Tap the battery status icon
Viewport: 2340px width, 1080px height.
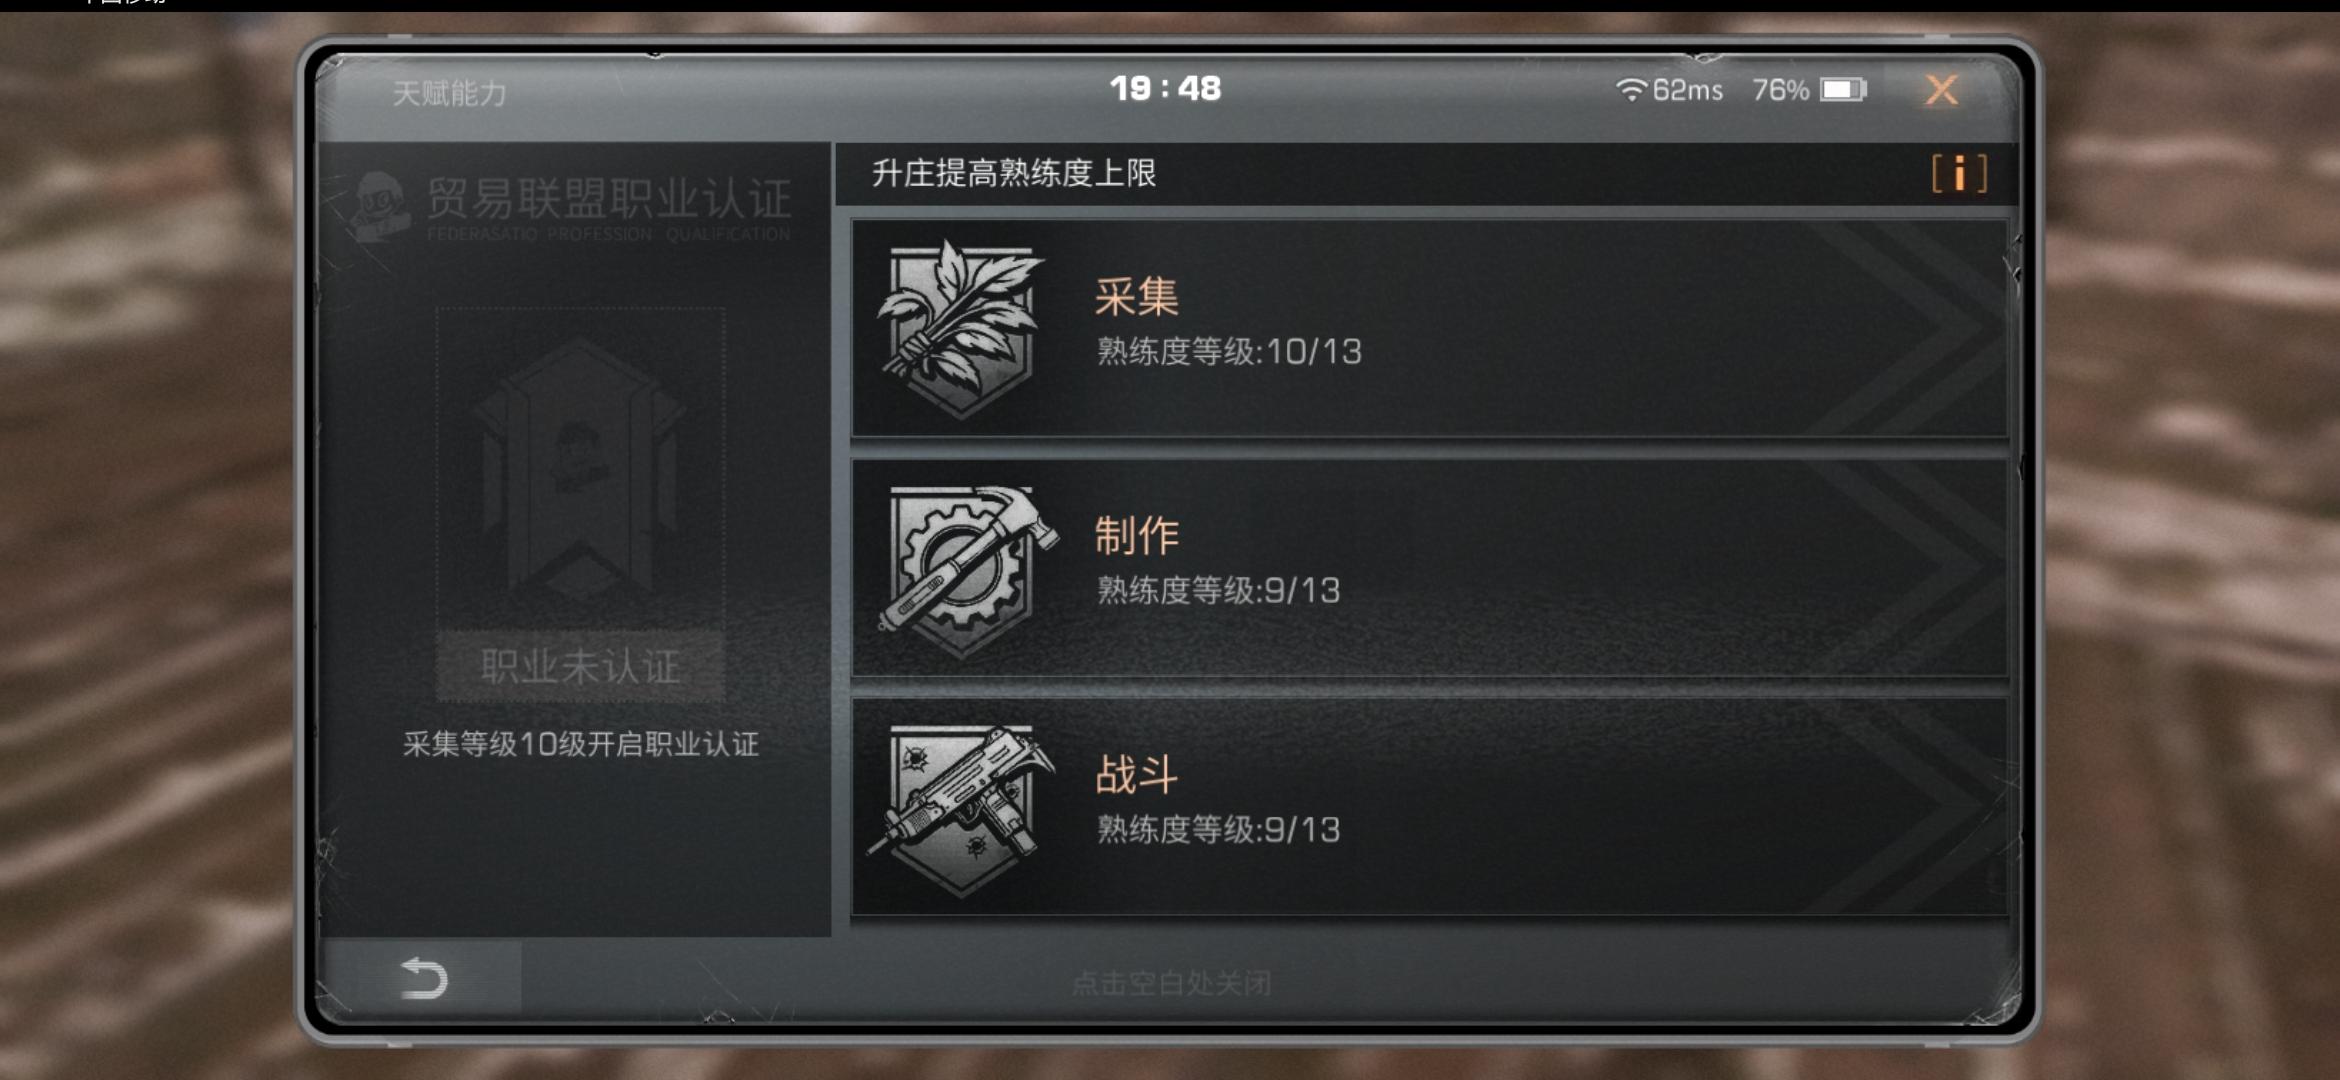(1843, 90)
